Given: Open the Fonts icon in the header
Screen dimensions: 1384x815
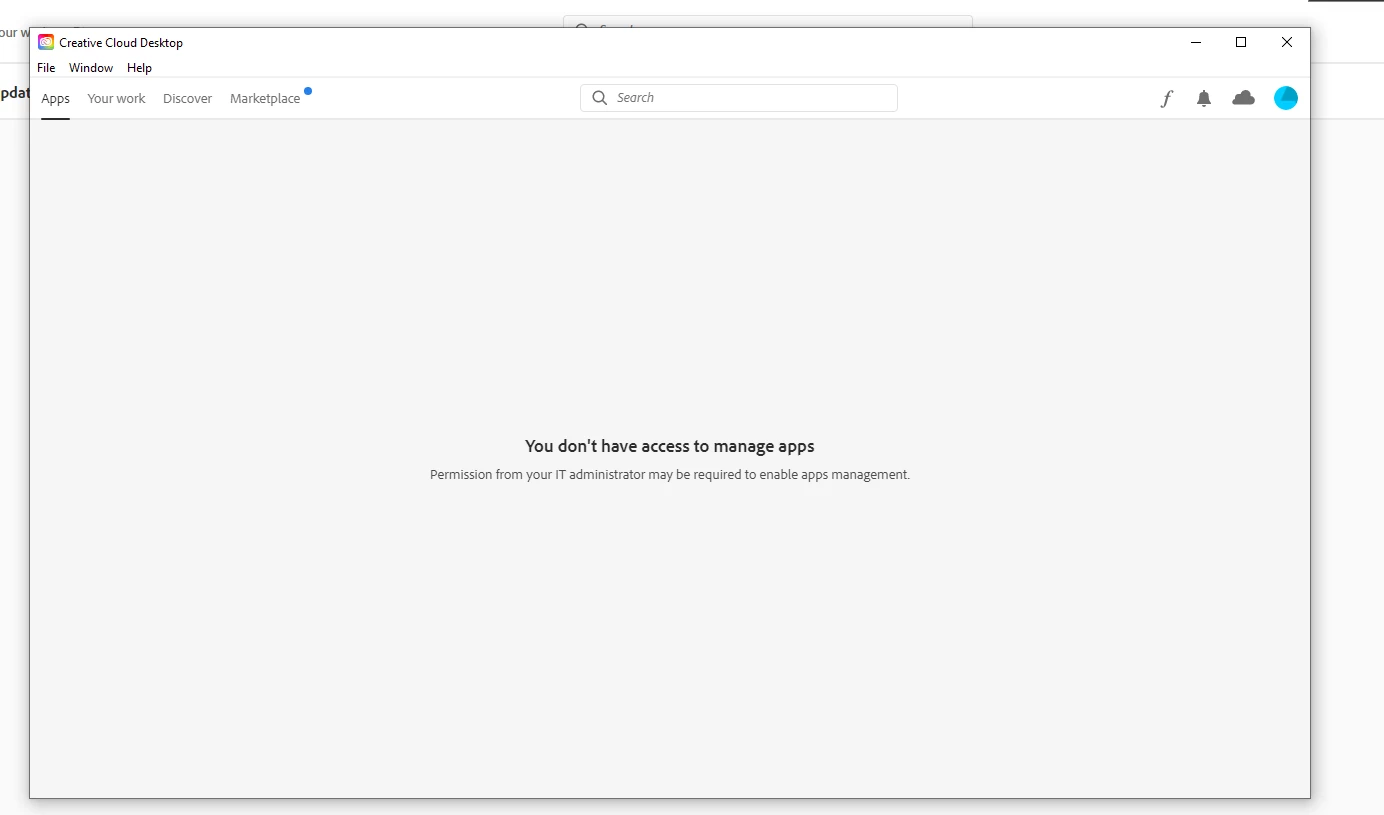Looking at the screenshot, I should click(1166, 98).
